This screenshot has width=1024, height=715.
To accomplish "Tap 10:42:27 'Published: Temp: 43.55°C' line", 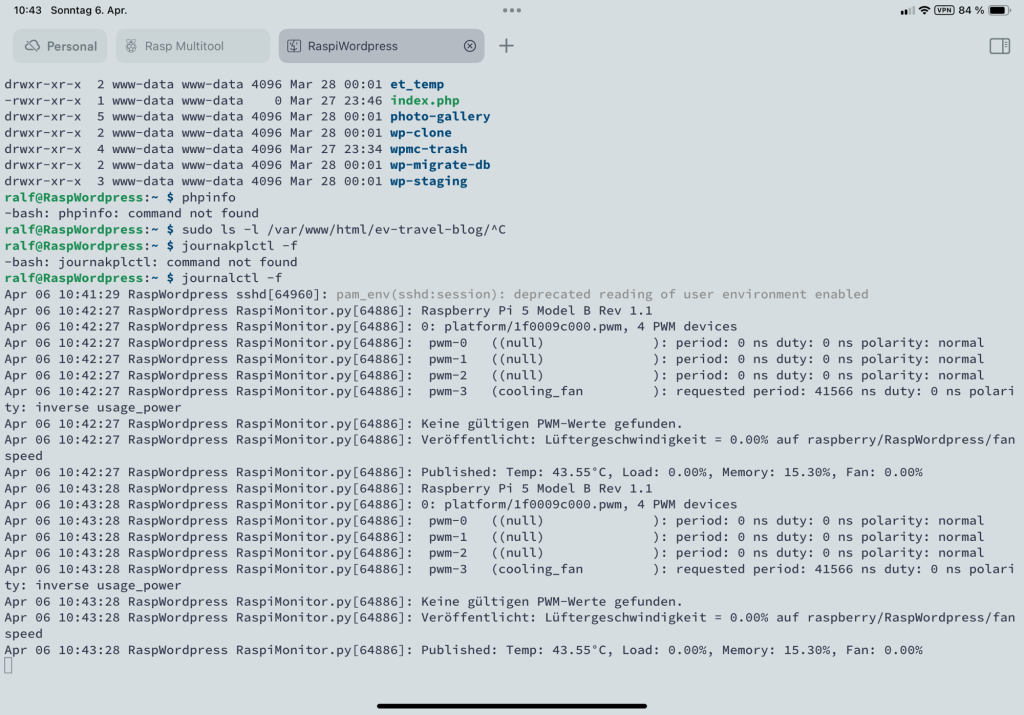I will [463, 472].
